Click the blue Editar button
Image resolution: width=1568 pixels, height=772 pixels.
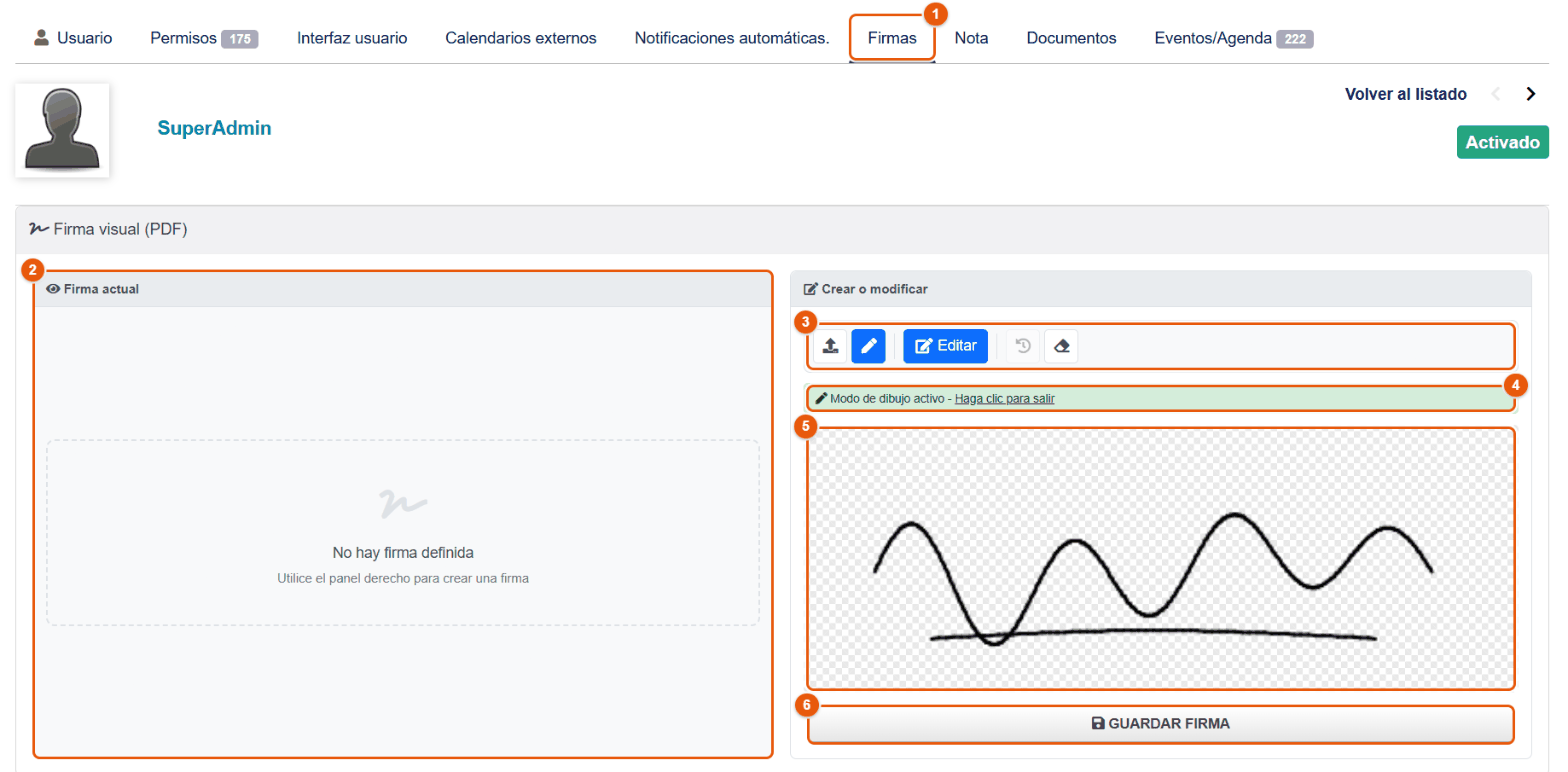(x=946, y=346)
